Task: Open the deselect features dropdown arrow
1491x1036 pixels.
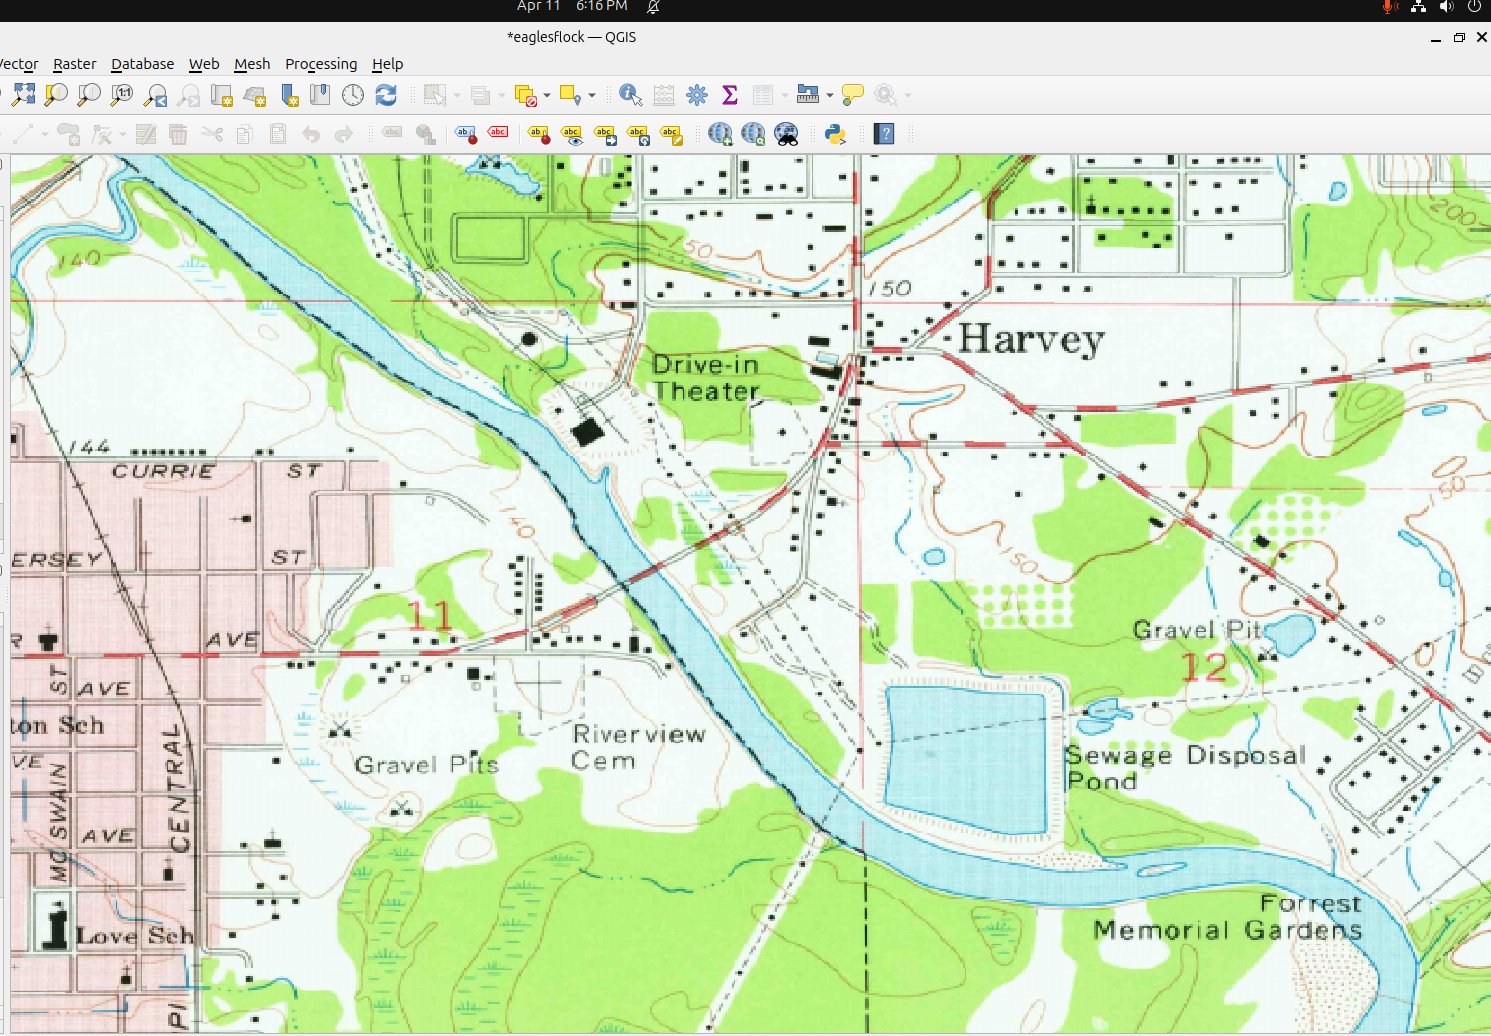Action: click(545, 95)
